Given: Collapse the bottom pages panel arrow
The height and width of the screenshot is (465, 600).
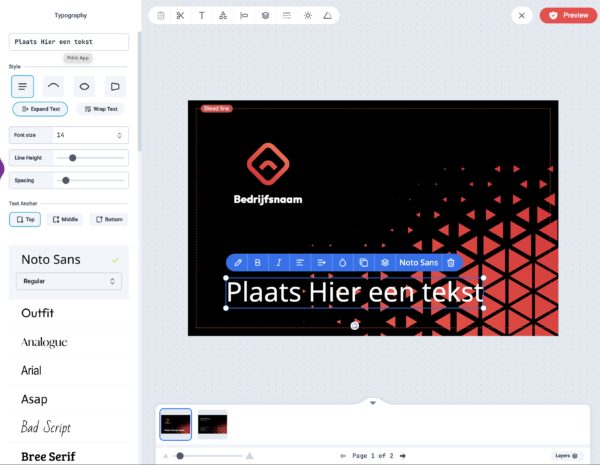Looking at the screenshot, I should click(x=372, y=402).
